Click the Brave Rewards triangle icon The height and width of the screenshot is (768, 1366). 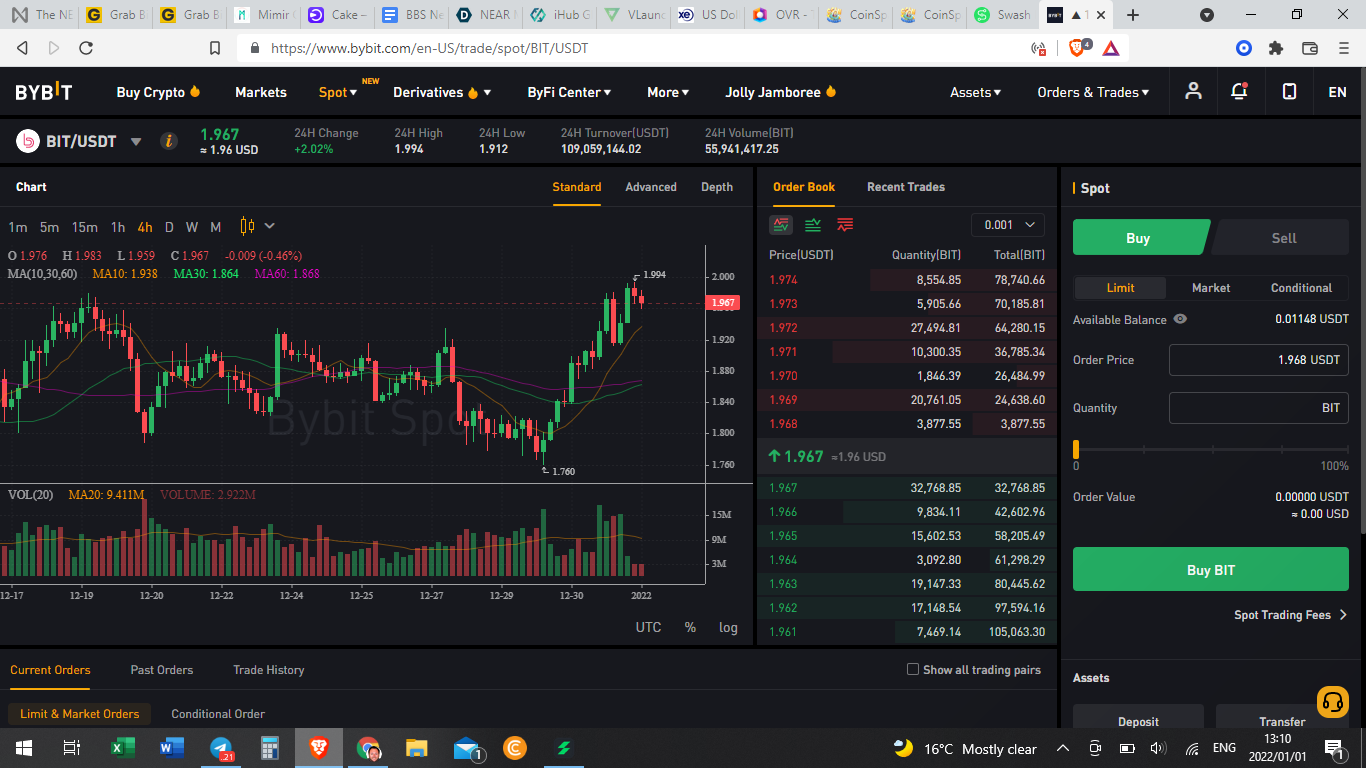(x=1111, y=47)
